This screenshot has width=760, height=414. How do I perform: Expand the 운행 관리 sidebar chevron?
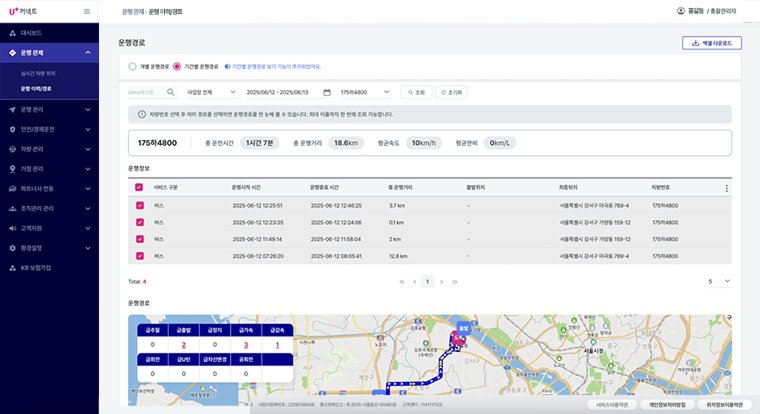[88, 110]
